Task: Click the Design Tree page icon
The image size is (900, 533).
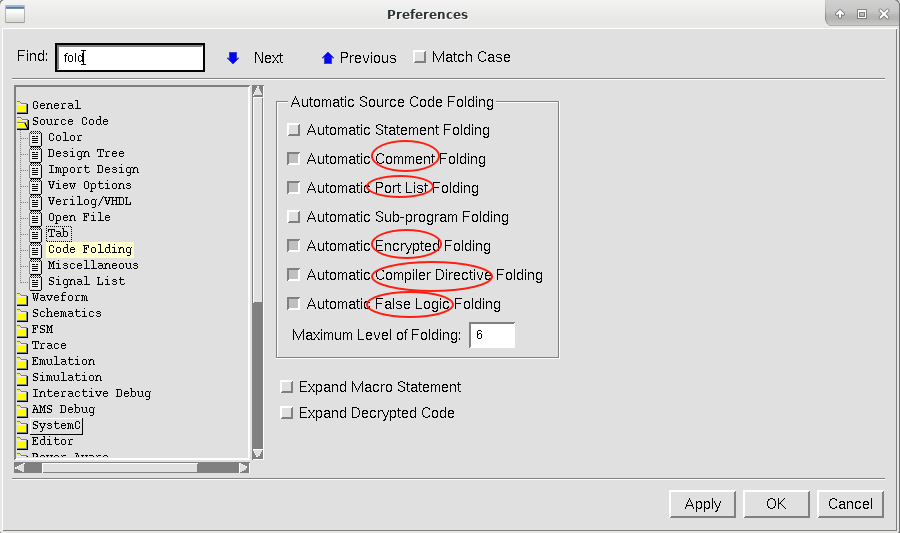Action: [36, 154]
